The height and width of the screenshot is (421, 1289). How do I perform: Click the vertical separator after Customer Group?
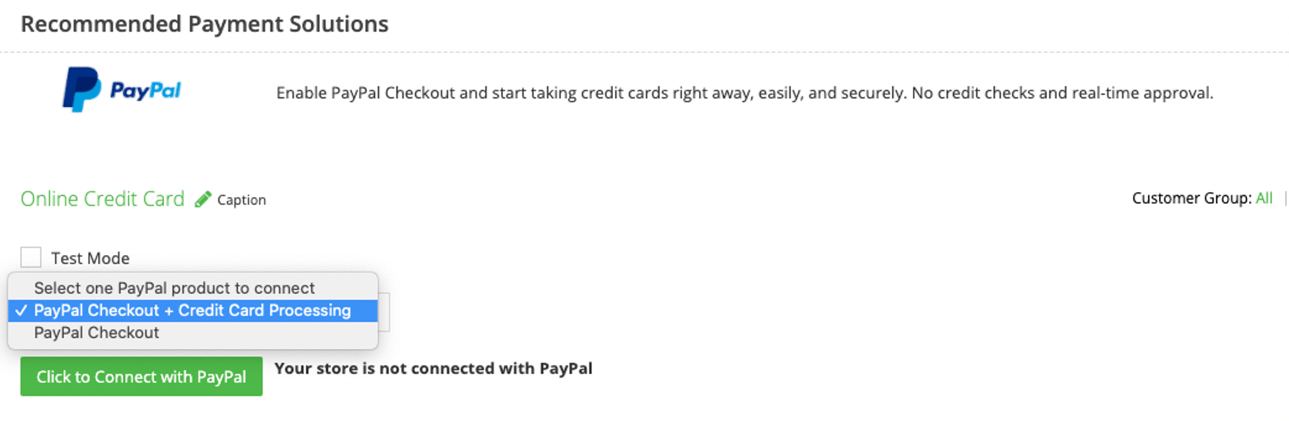coord(1285,198)
